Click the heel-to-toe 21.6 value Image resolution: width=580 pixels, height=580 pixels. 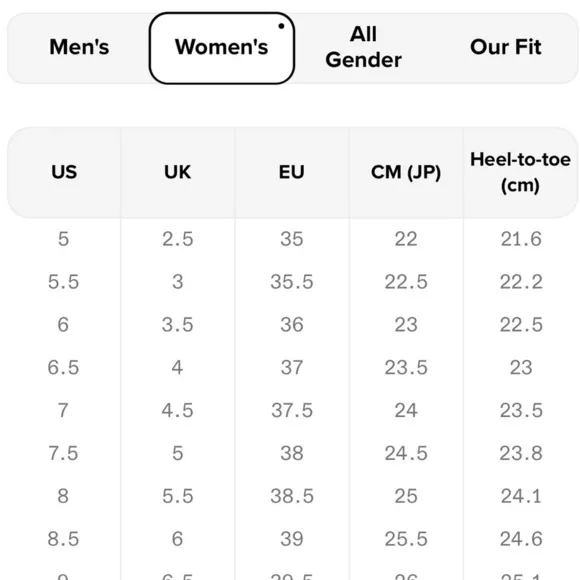click(x=521, y=239)
